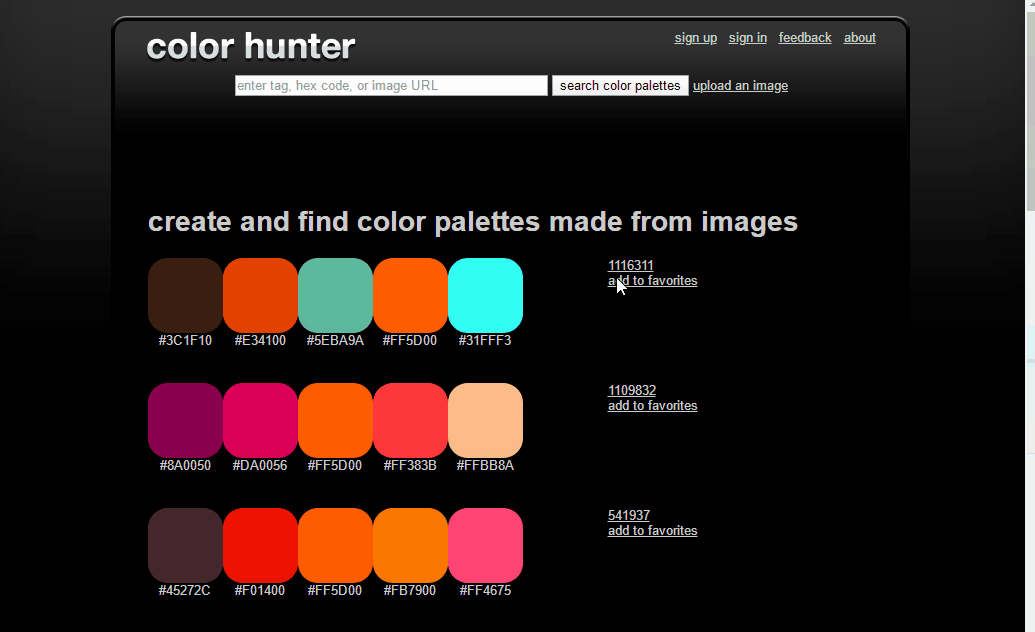Select the #FF5D00 swatch in palette 541937
Viewport: 1035px width, 632px height.
(x=335, y=545)
